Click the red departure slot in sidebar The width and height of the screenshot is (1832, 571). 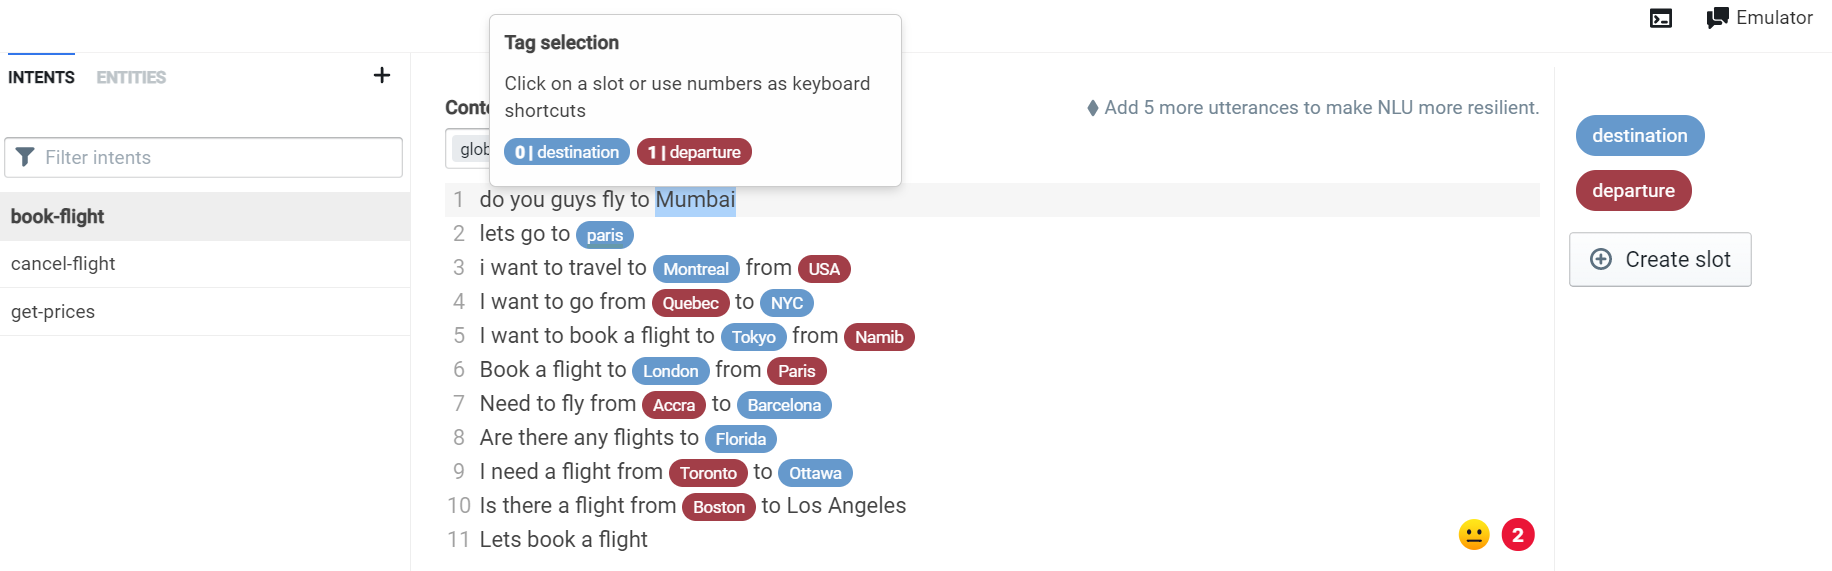click(1633, 191)
